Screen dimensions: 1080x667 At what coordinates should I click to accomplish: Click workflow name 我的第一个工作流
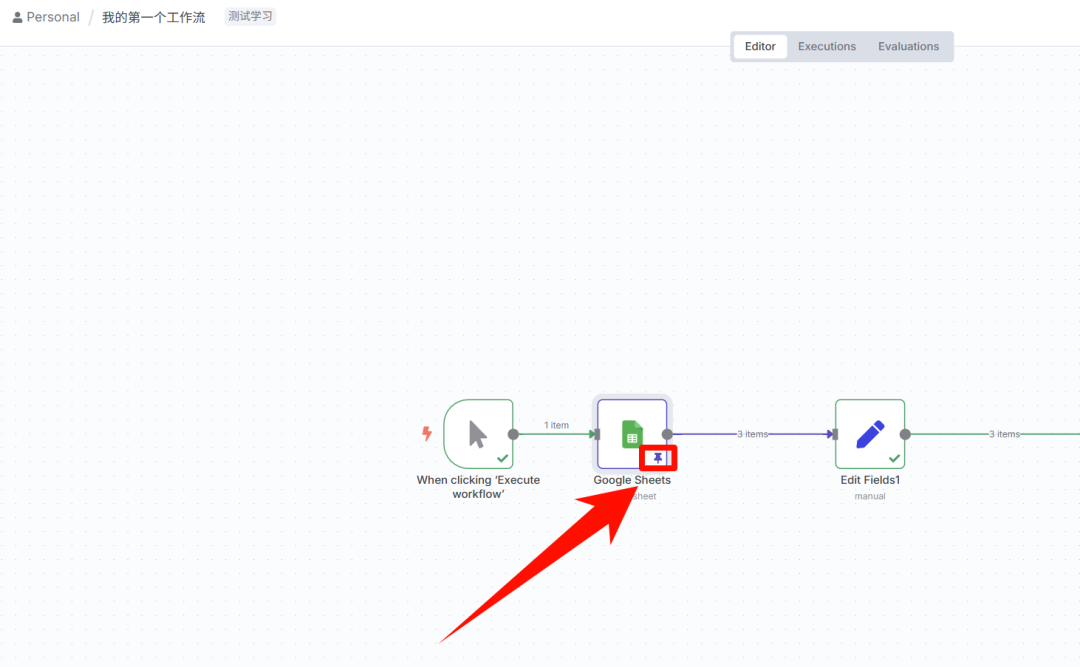(x=153, y=17)
